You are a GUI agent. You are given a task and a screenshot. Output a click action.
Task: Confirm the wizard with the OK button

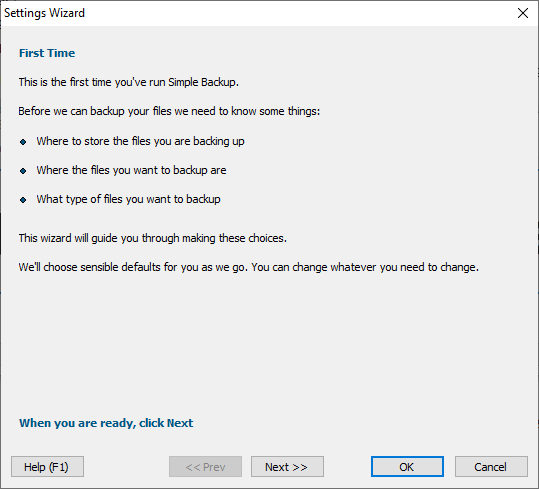(407, 466)
